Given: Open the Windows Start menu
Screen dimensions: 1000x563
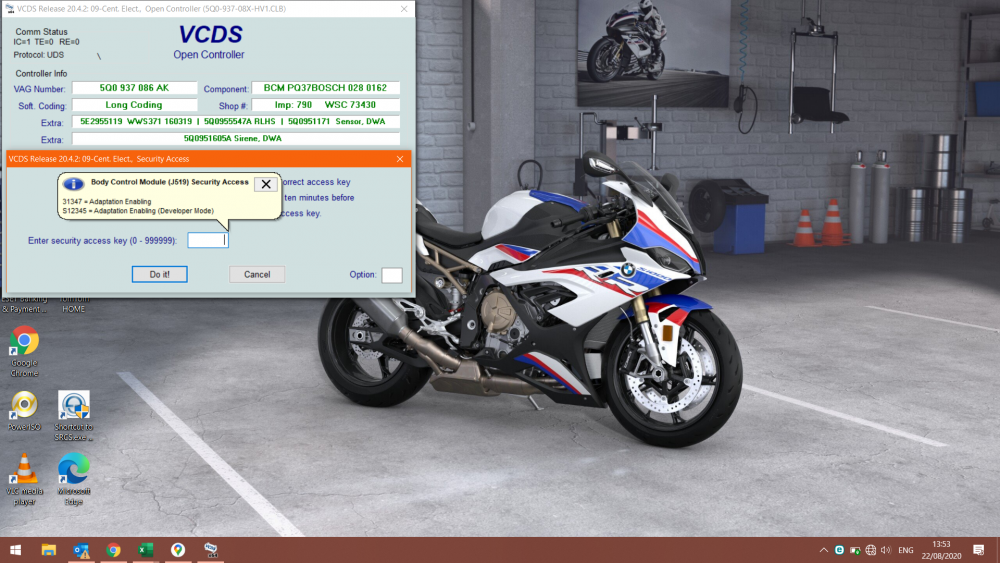Looking at the screenshot, I should pyautogui.click(x=15, y=550).
